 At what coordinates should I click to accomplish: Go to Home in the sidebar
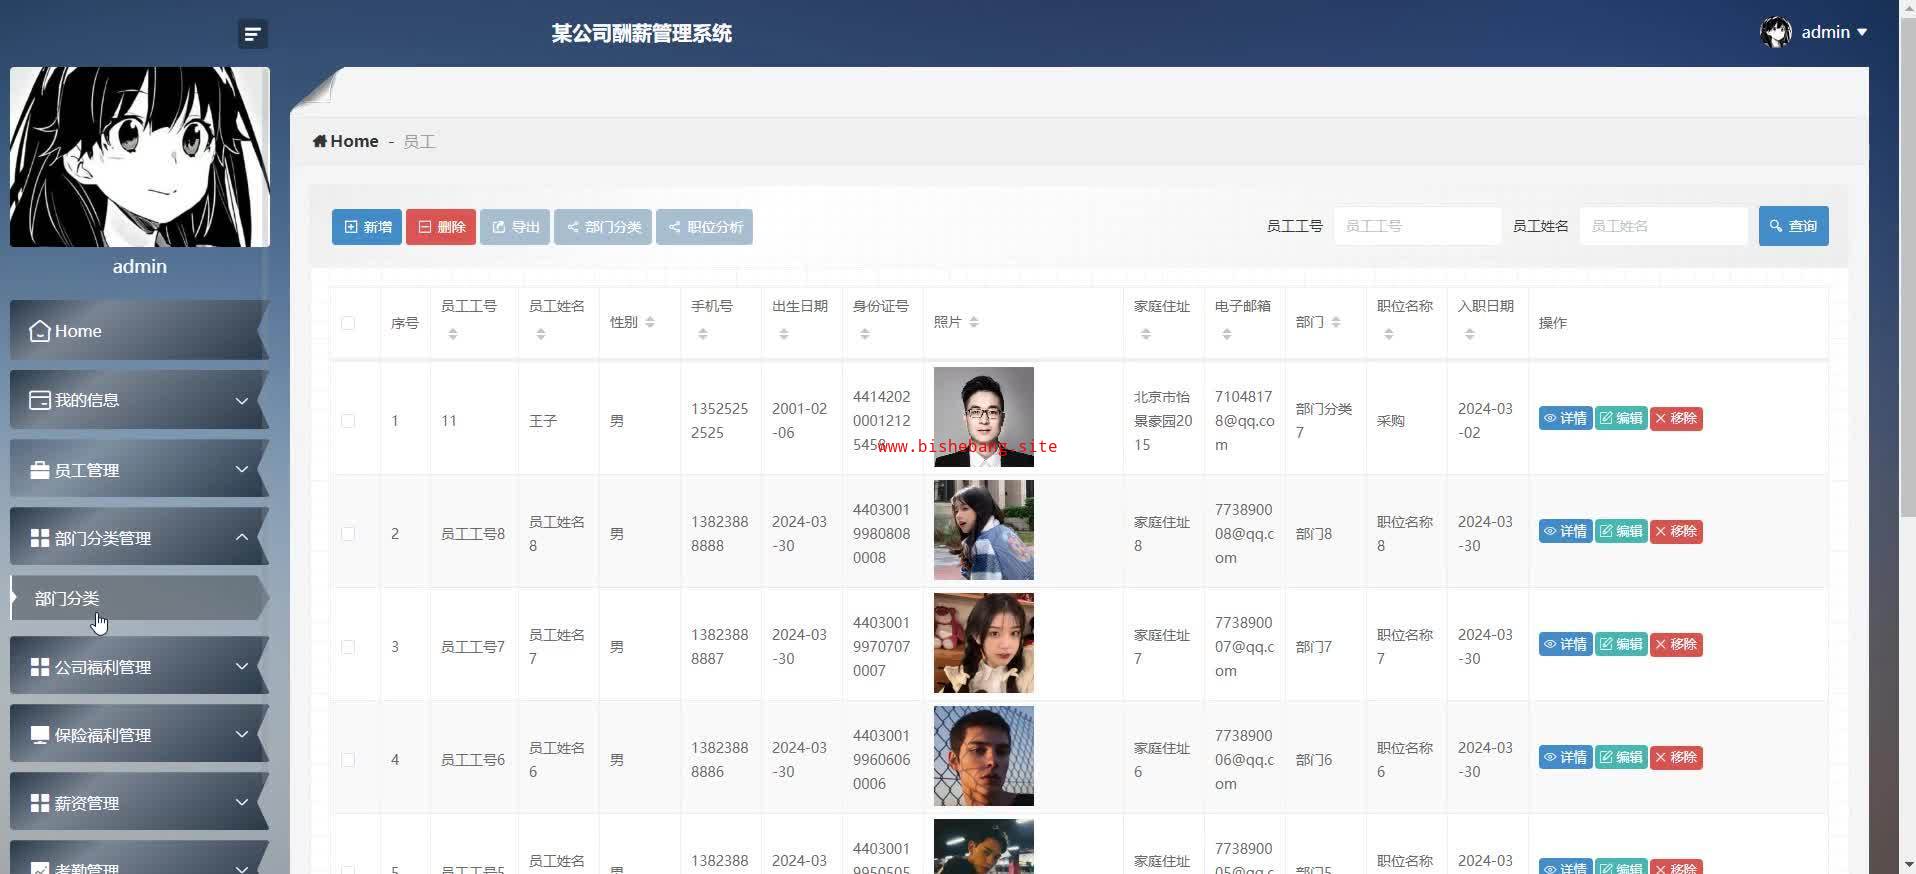tap(139, 330)
